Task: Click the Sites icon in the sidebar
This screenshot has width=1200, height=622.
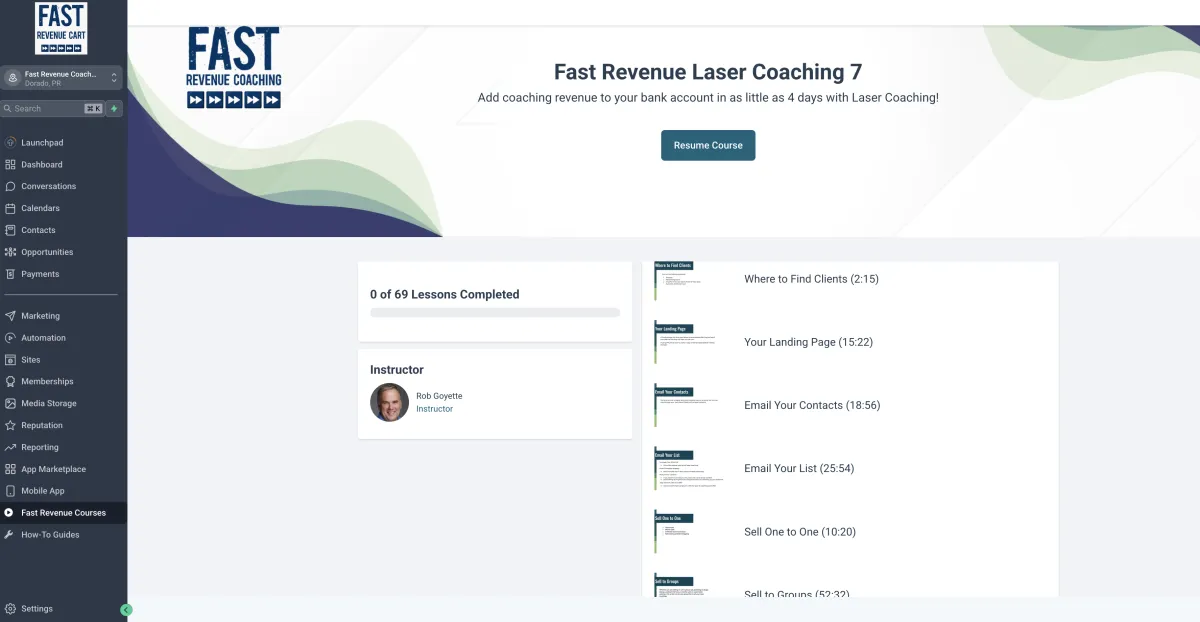Action: pos(10,360)
